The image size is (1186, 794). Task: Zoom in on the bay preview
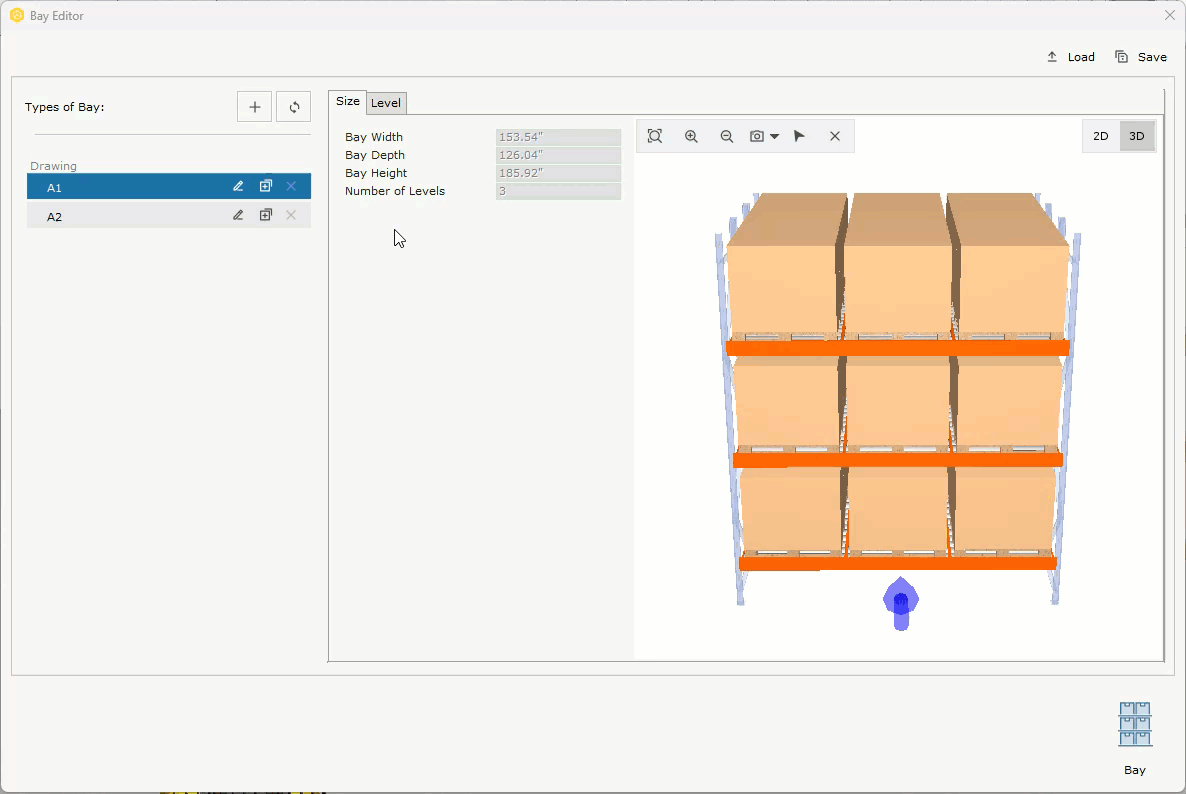pyautogui.click(x=691, y=136)
